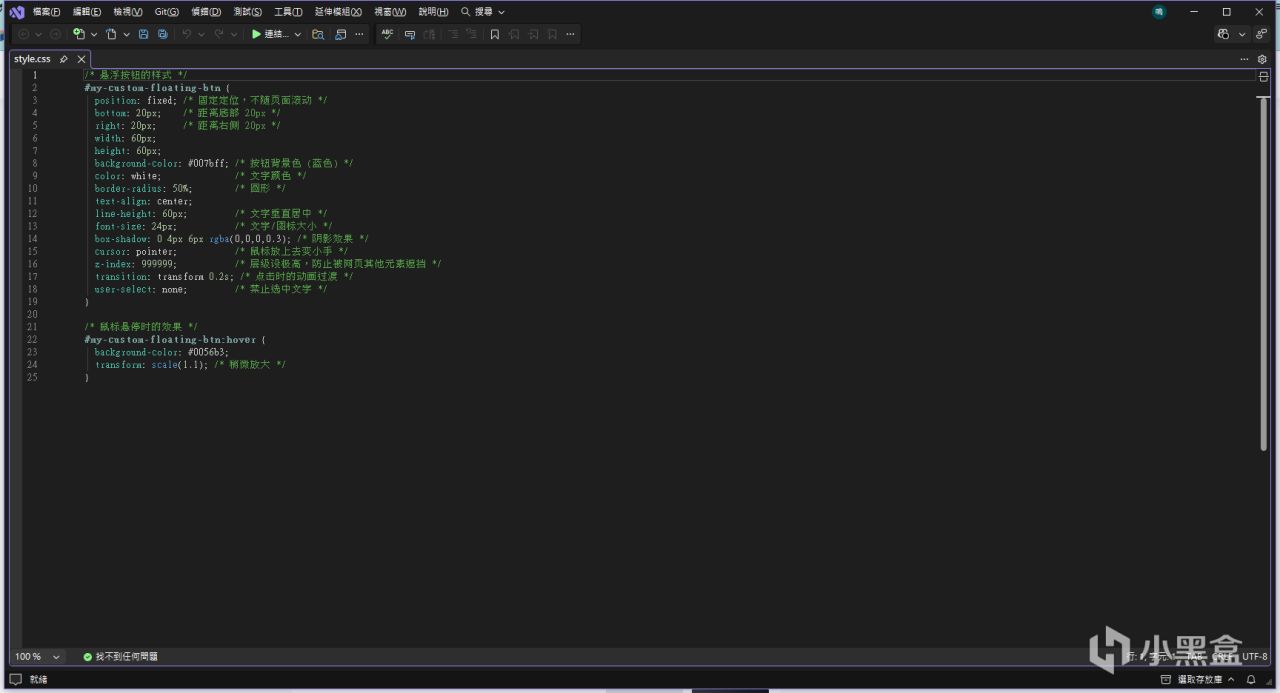Click the #007bff color value on line 8
The image size is (1280, 693).
(208, 163)
